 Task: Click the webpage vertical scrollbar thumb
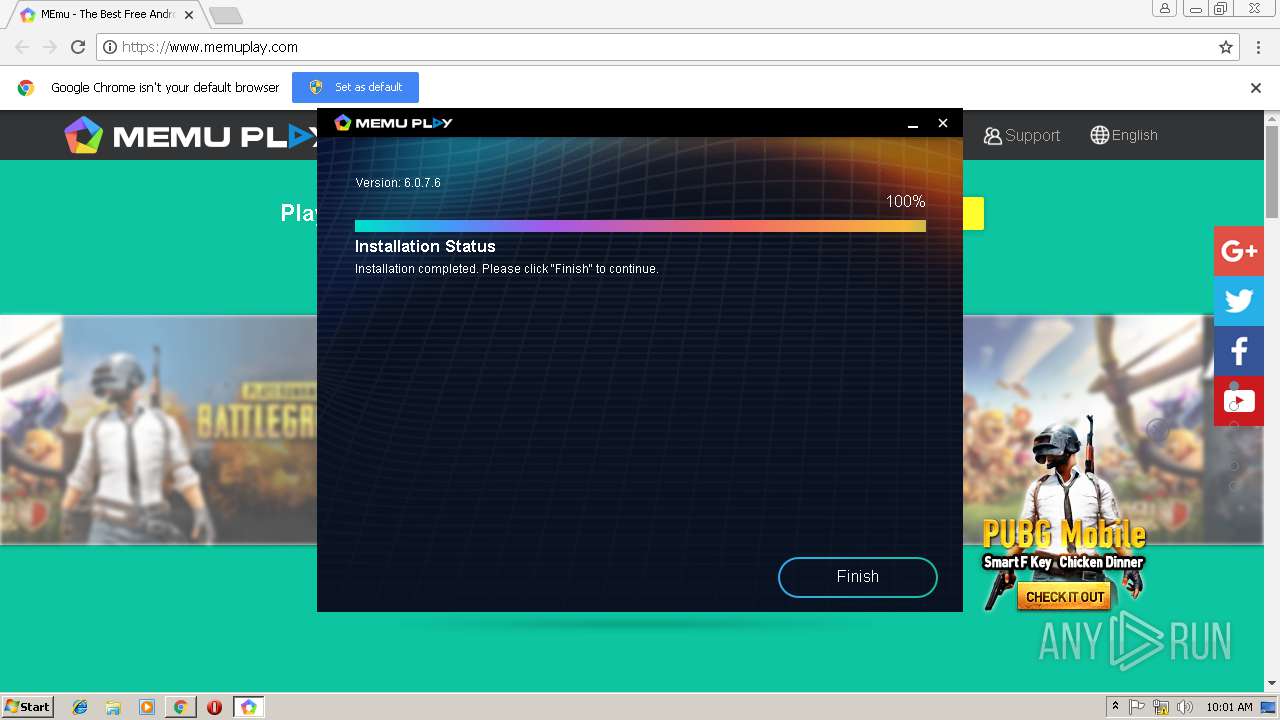point(1272,172)
